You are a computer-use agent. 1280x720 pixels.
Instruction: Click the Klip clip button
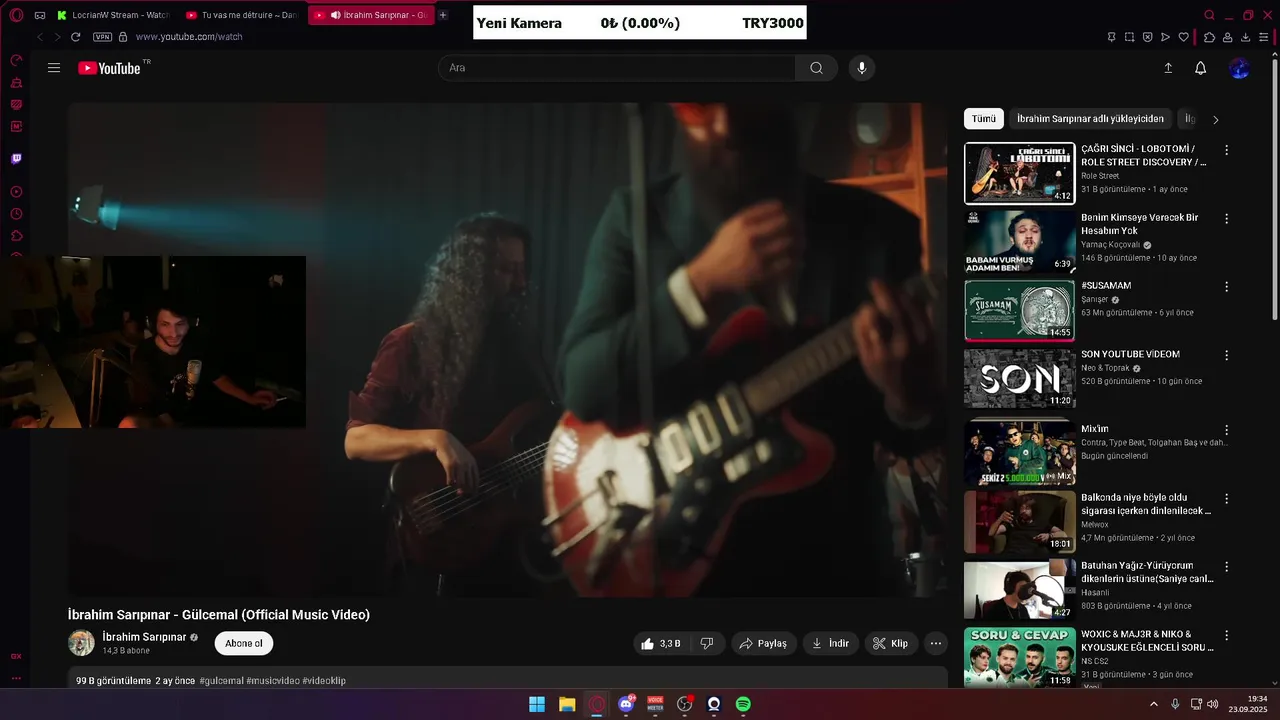(890, 644)
